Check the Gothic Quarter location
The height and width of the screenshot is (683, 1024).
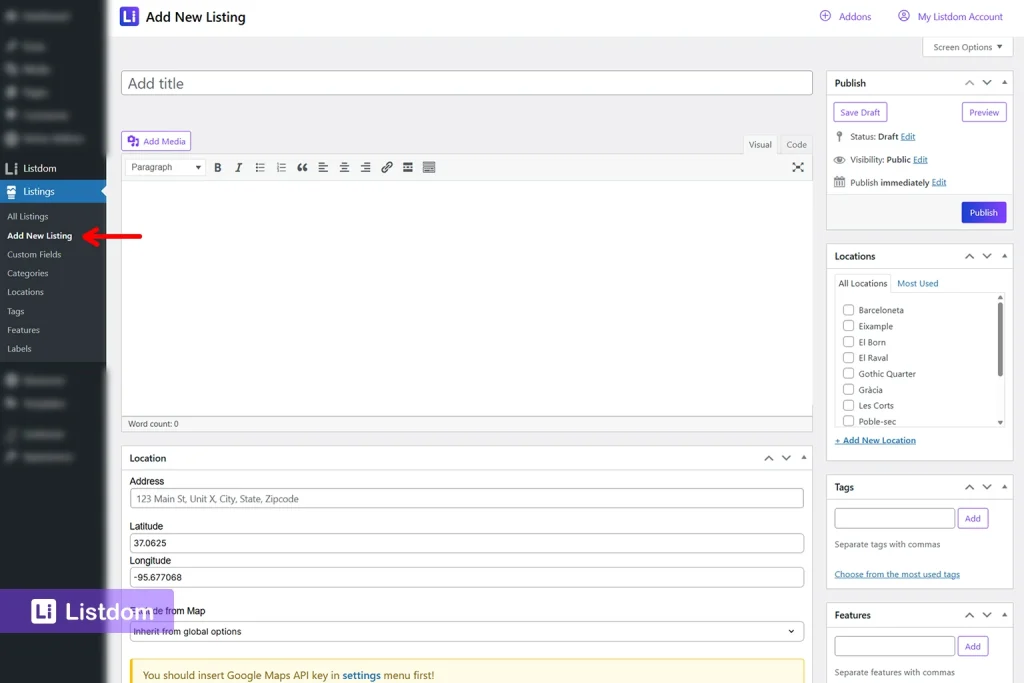tap(848, 373)
